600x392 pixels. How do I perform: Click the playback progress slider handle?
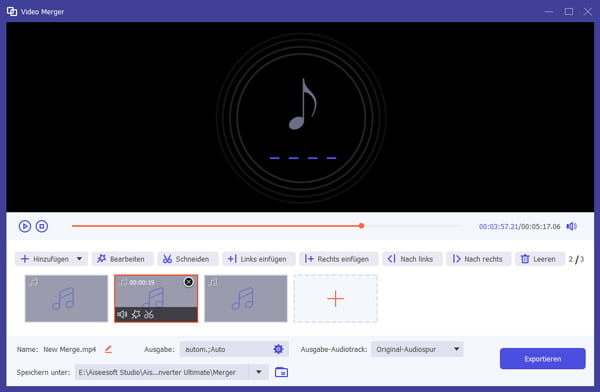361,226
